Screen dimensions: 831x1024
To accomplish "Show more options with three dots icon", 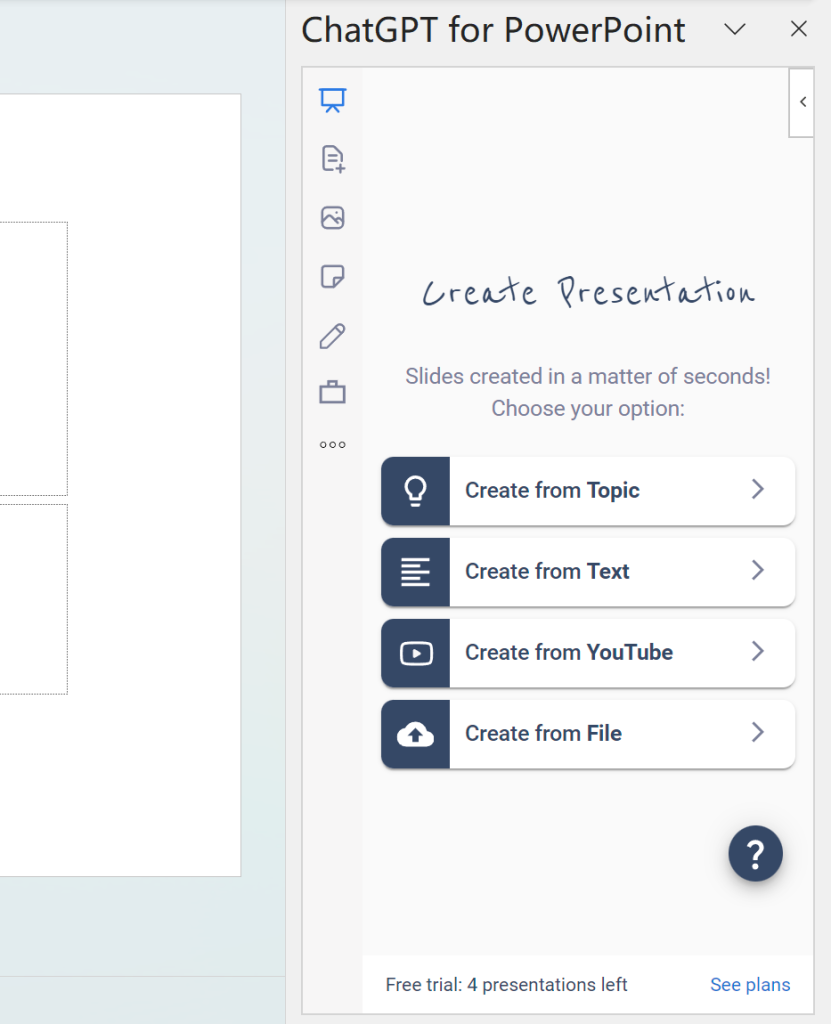I will pyautogui.click(x=333, y=445).
